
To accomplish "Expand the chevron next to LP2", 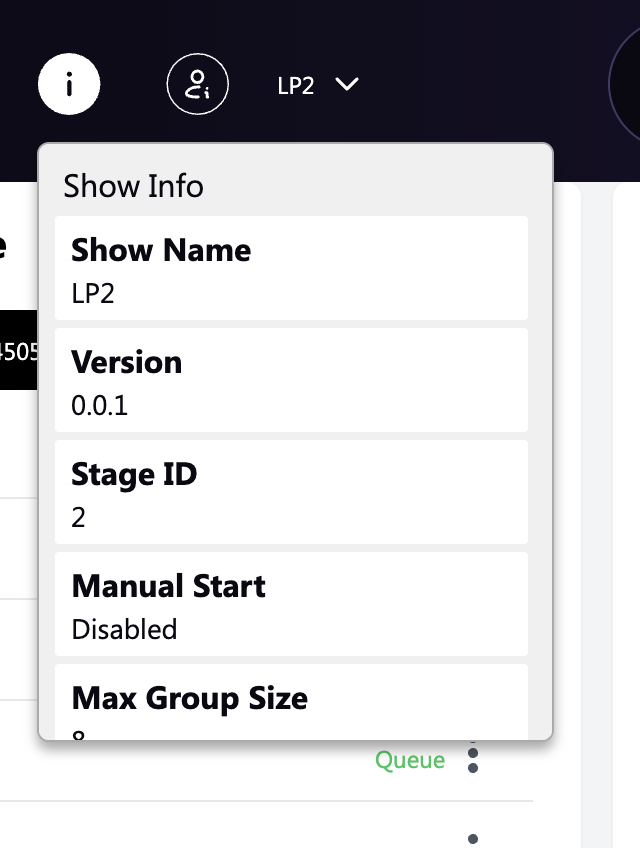I will [x=347, y=85].
